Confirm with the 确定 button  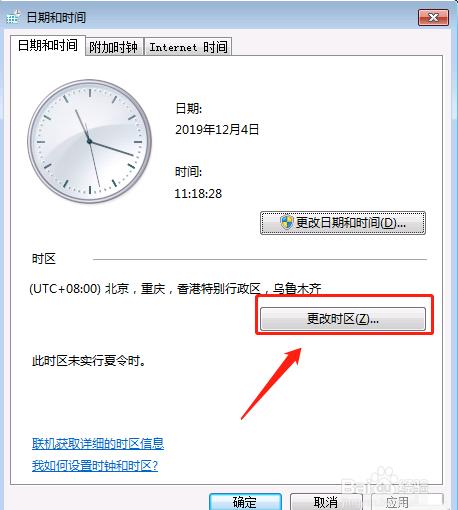coord(245,502)
